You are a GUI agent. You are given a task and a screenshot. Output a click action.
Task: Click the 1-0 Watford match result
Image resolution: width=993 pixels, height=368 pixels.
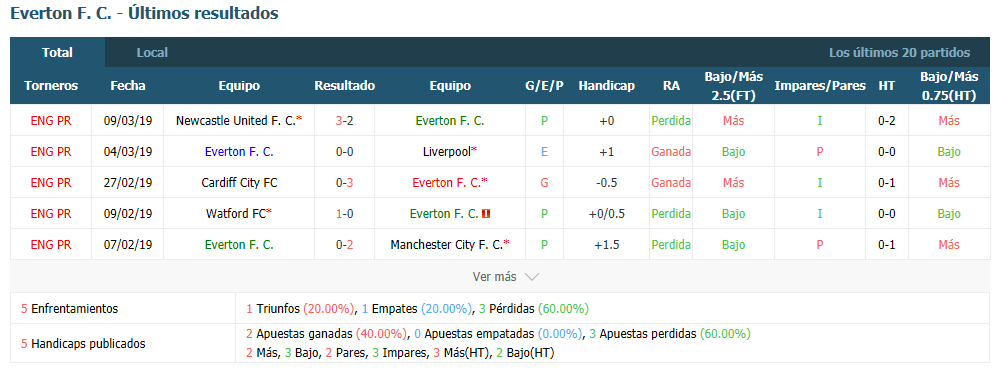(x=345, y=214)
